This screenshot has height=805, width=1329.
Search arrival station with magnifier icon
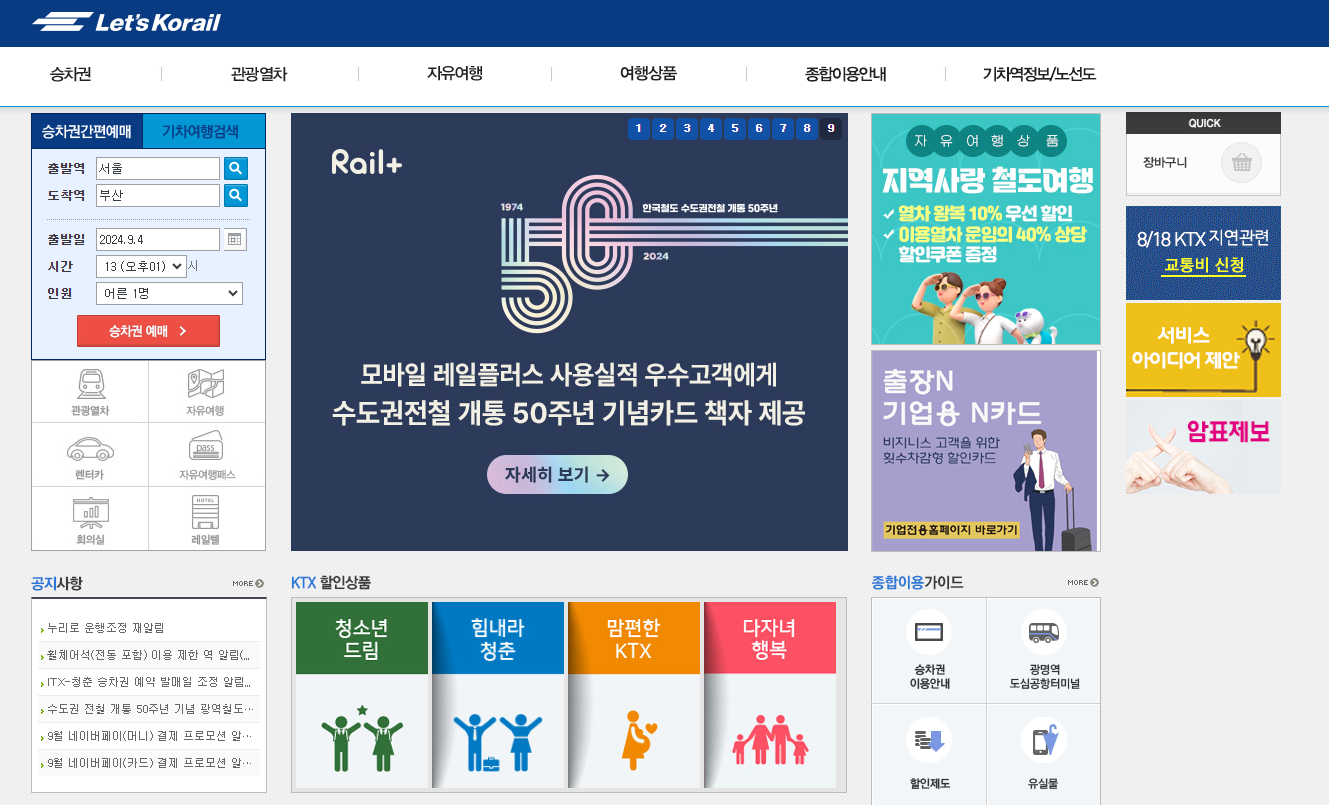point(235,195)
